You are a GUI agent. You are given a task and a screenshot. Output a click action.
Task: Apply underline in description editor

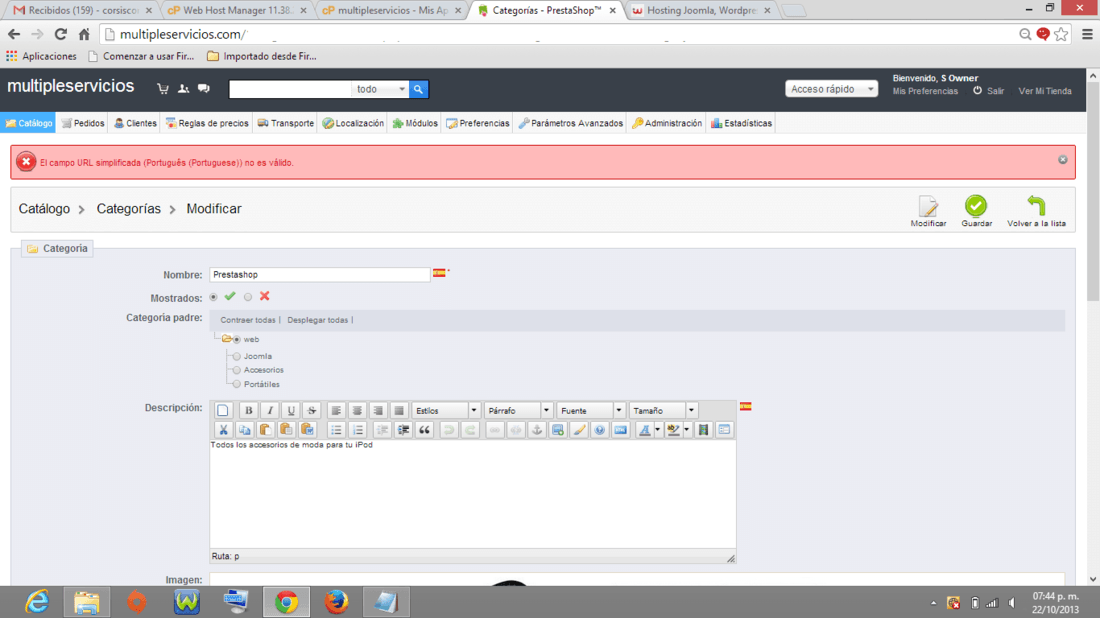pos(290,410)
